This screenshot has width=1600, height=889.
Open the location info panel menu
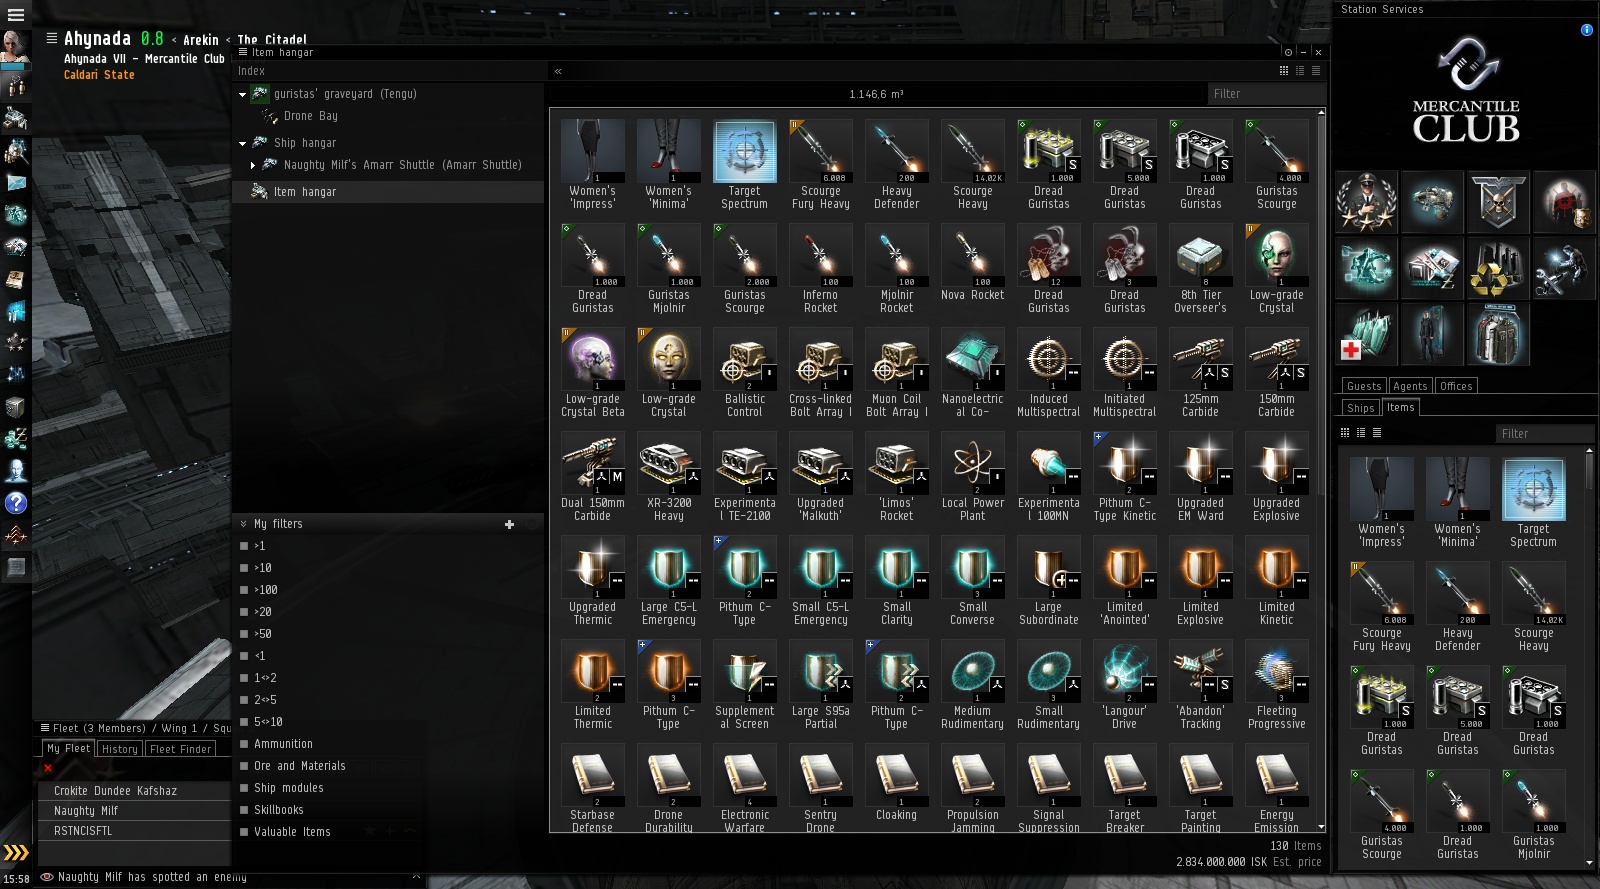coord(51,38)
